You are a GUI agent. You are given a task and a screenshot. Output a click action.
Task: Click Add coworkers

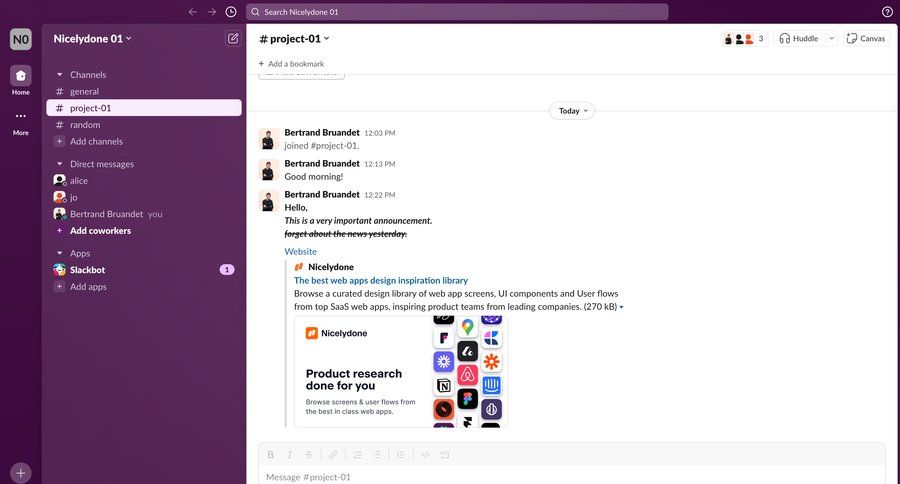click(x=143, y=230)
